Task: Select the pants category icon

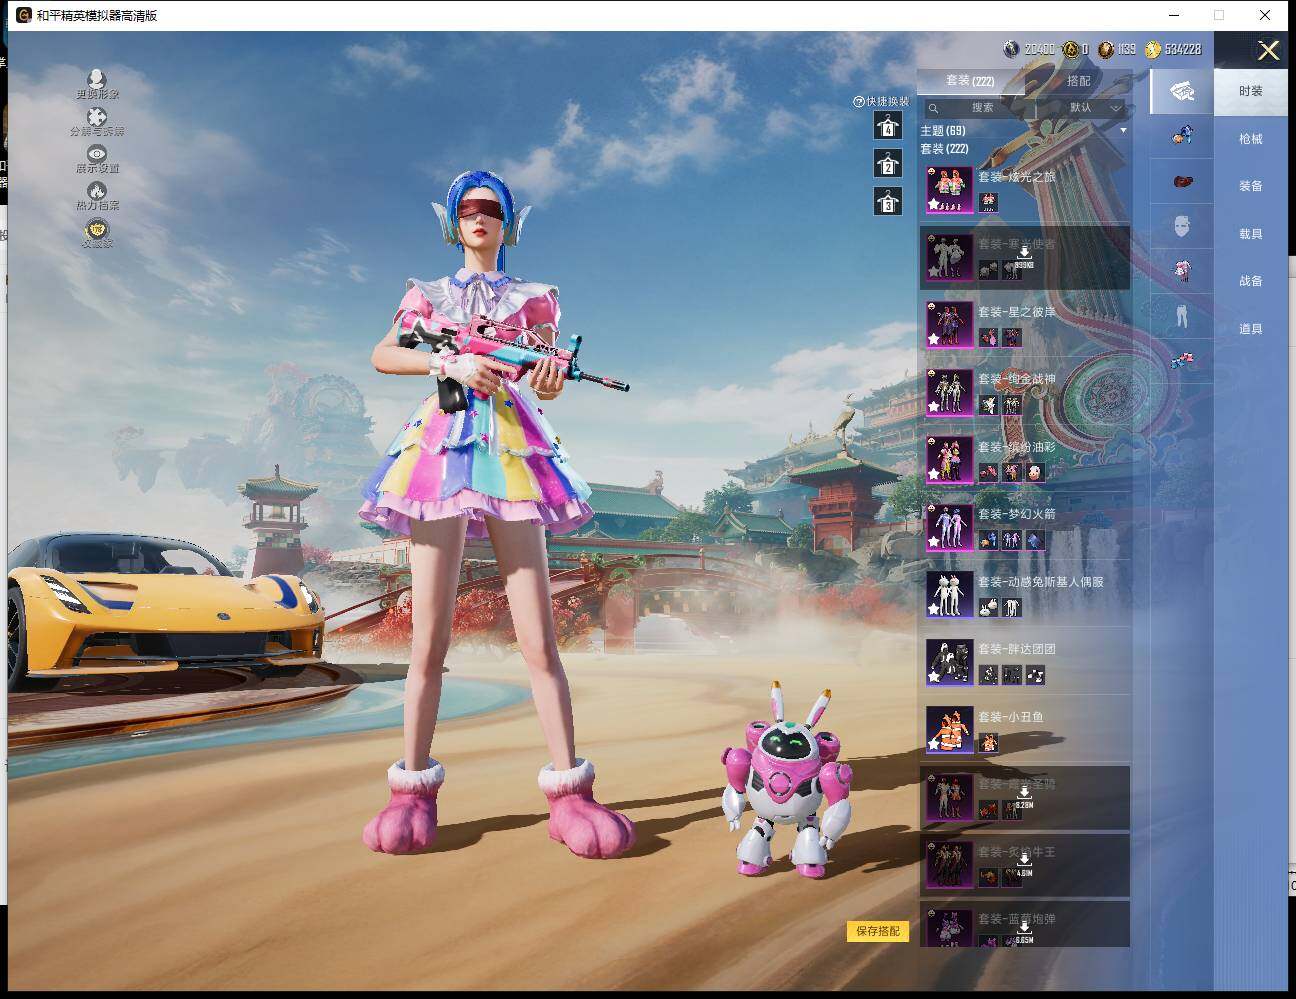Action: (1182, 316)
